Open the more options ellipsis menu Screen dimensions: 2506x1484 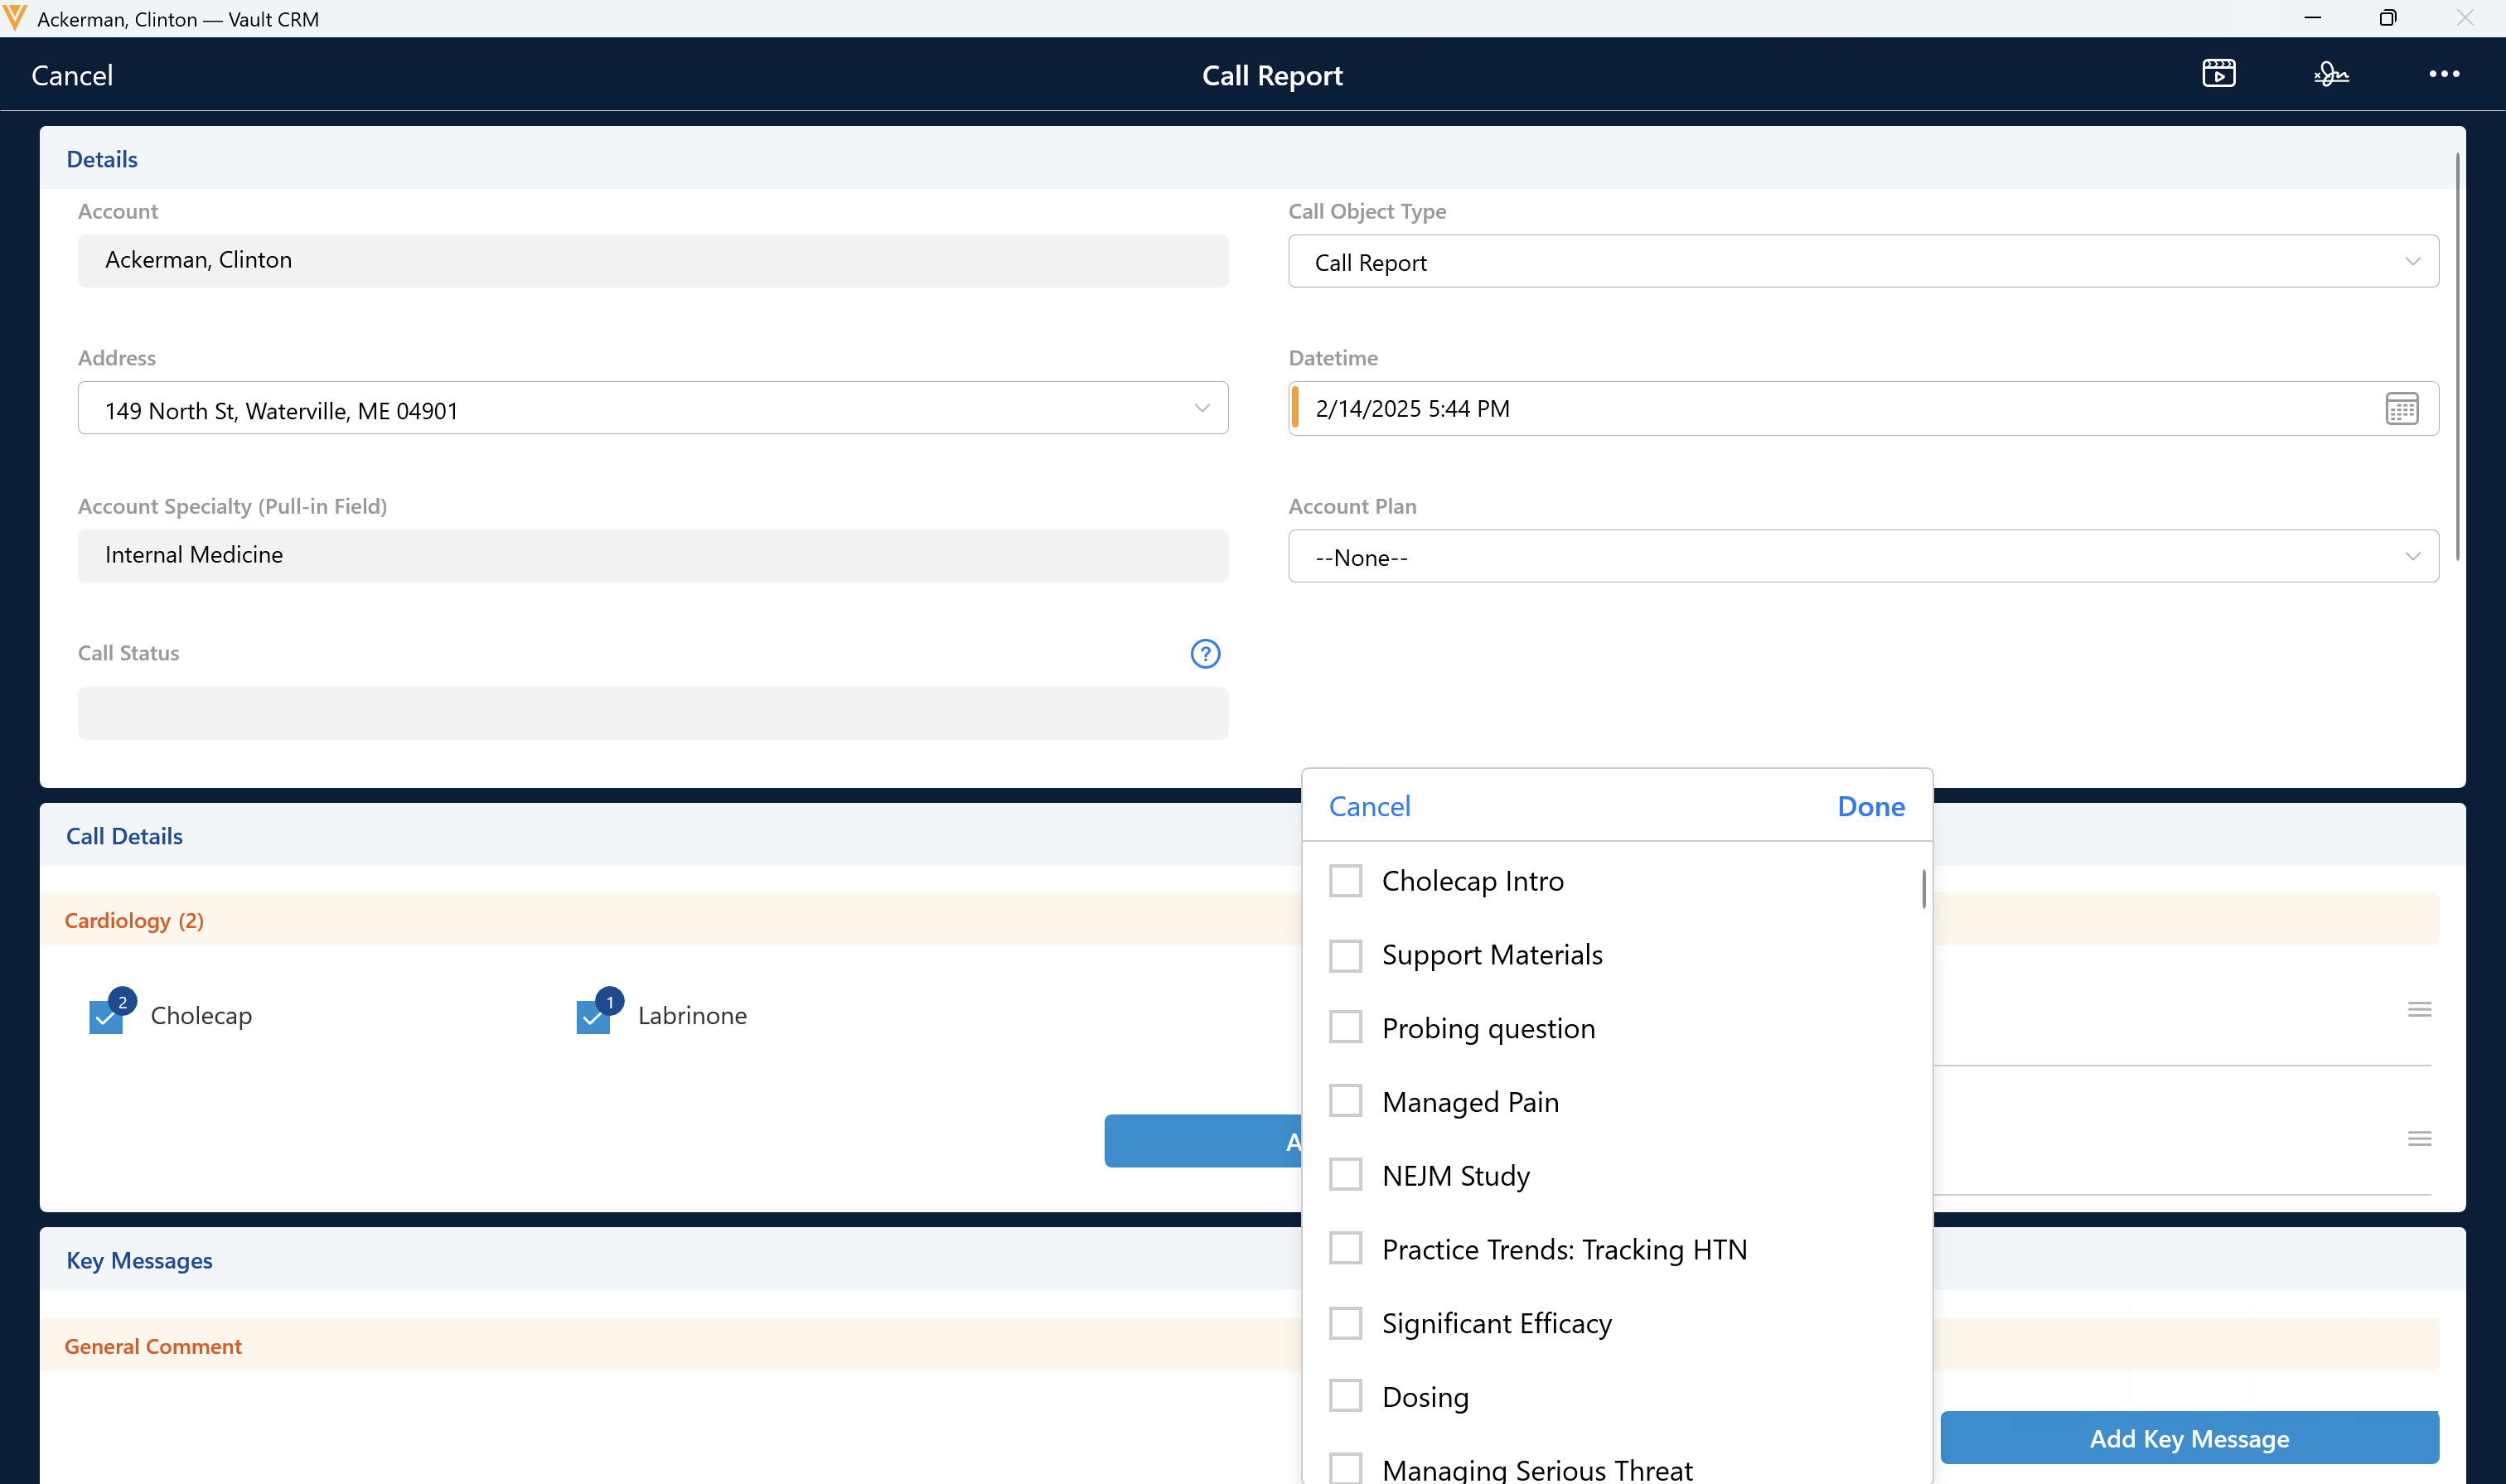tap(2443, 74)
